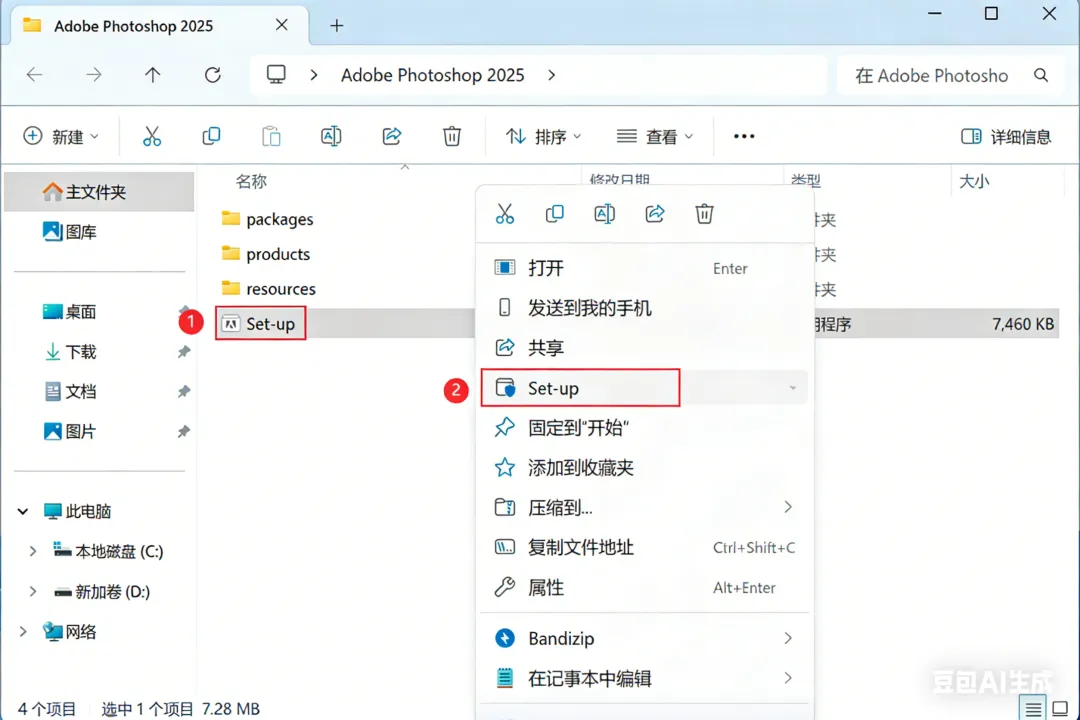Screen dimensions: 1080x720
Task: Expand the 本地磁盘 (C:) node
Action: point(32,551)
